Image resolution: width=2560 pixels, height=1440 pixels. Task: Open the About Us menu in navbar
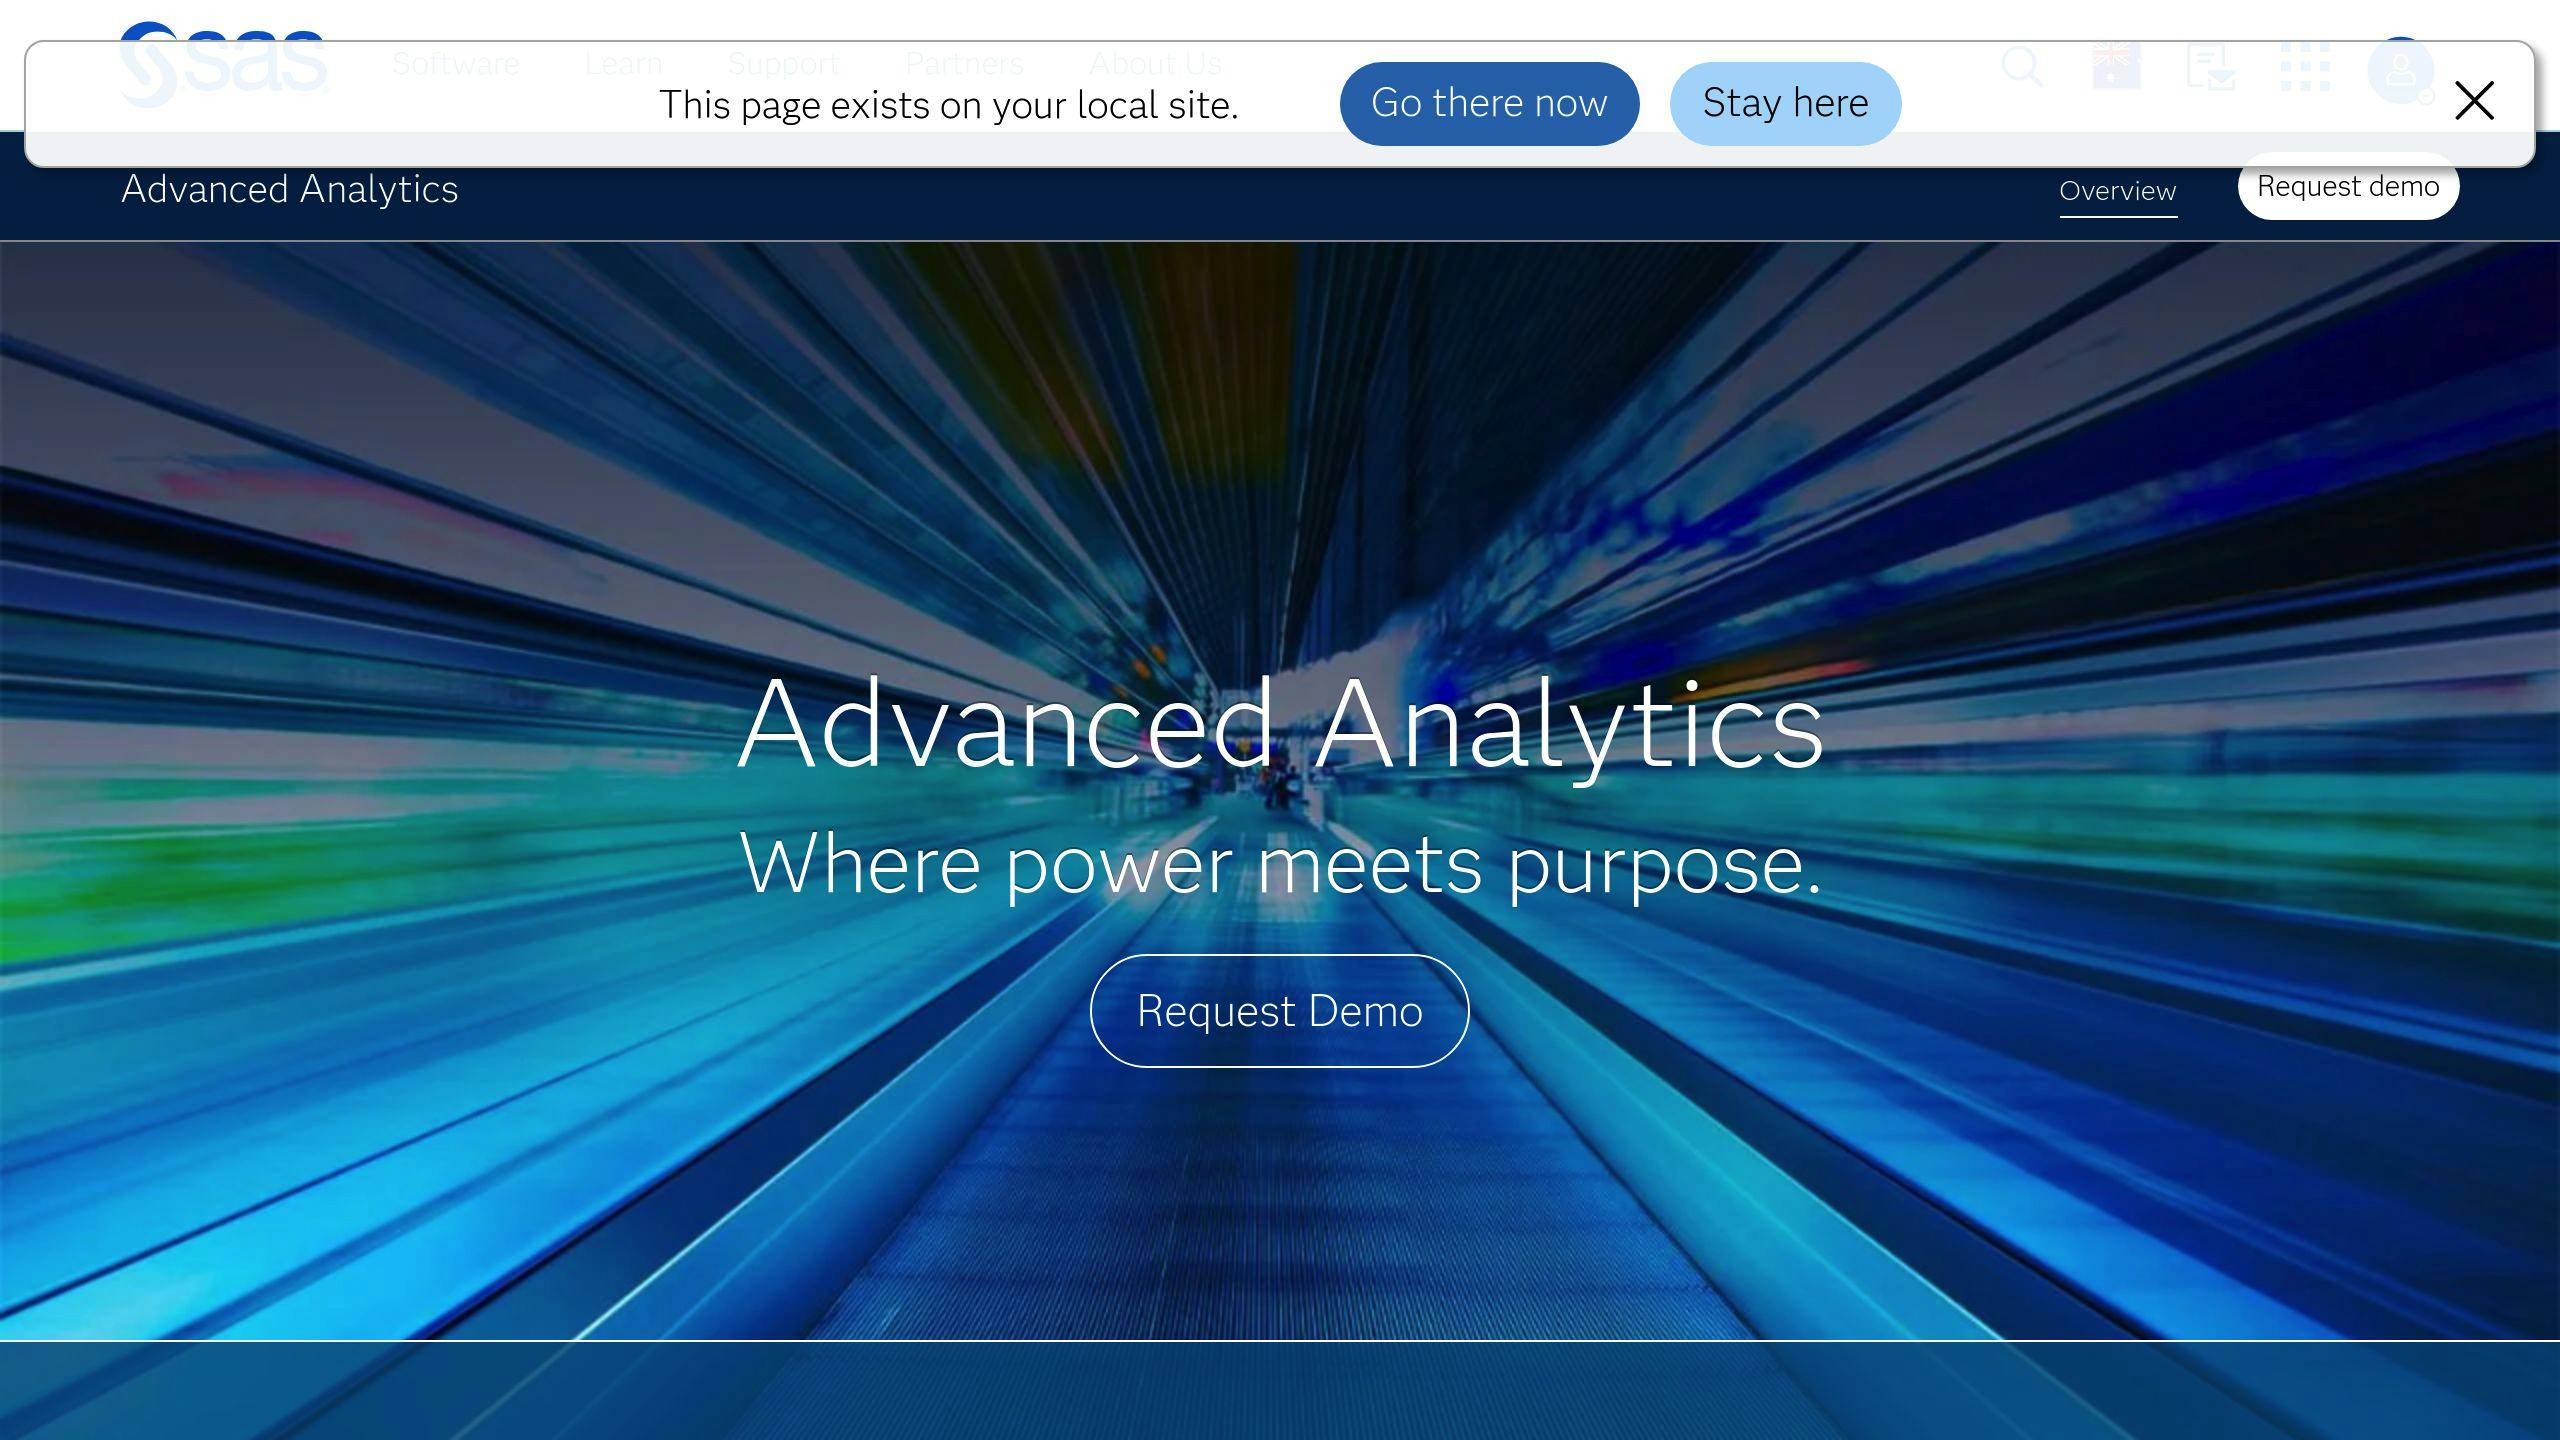click(1155, 63)
